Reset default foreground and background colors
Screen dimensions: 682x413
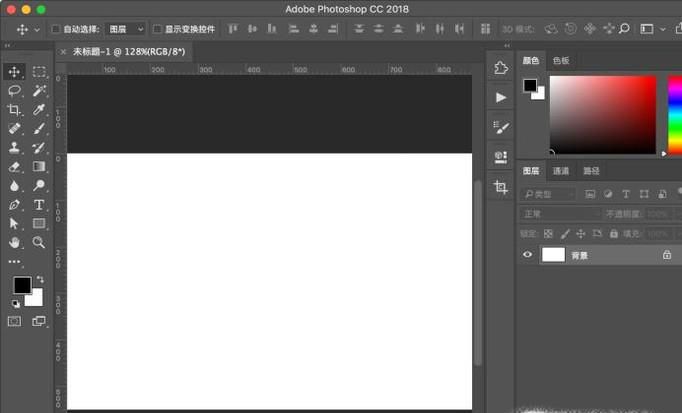pyautogui.click(x=16, y=303)
